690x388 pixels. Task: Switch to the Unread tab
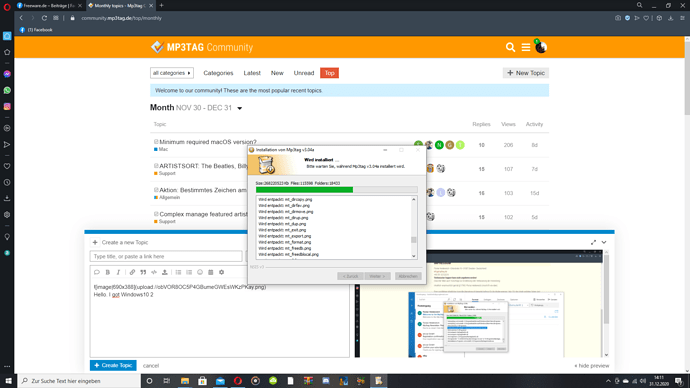pos(304,73)
